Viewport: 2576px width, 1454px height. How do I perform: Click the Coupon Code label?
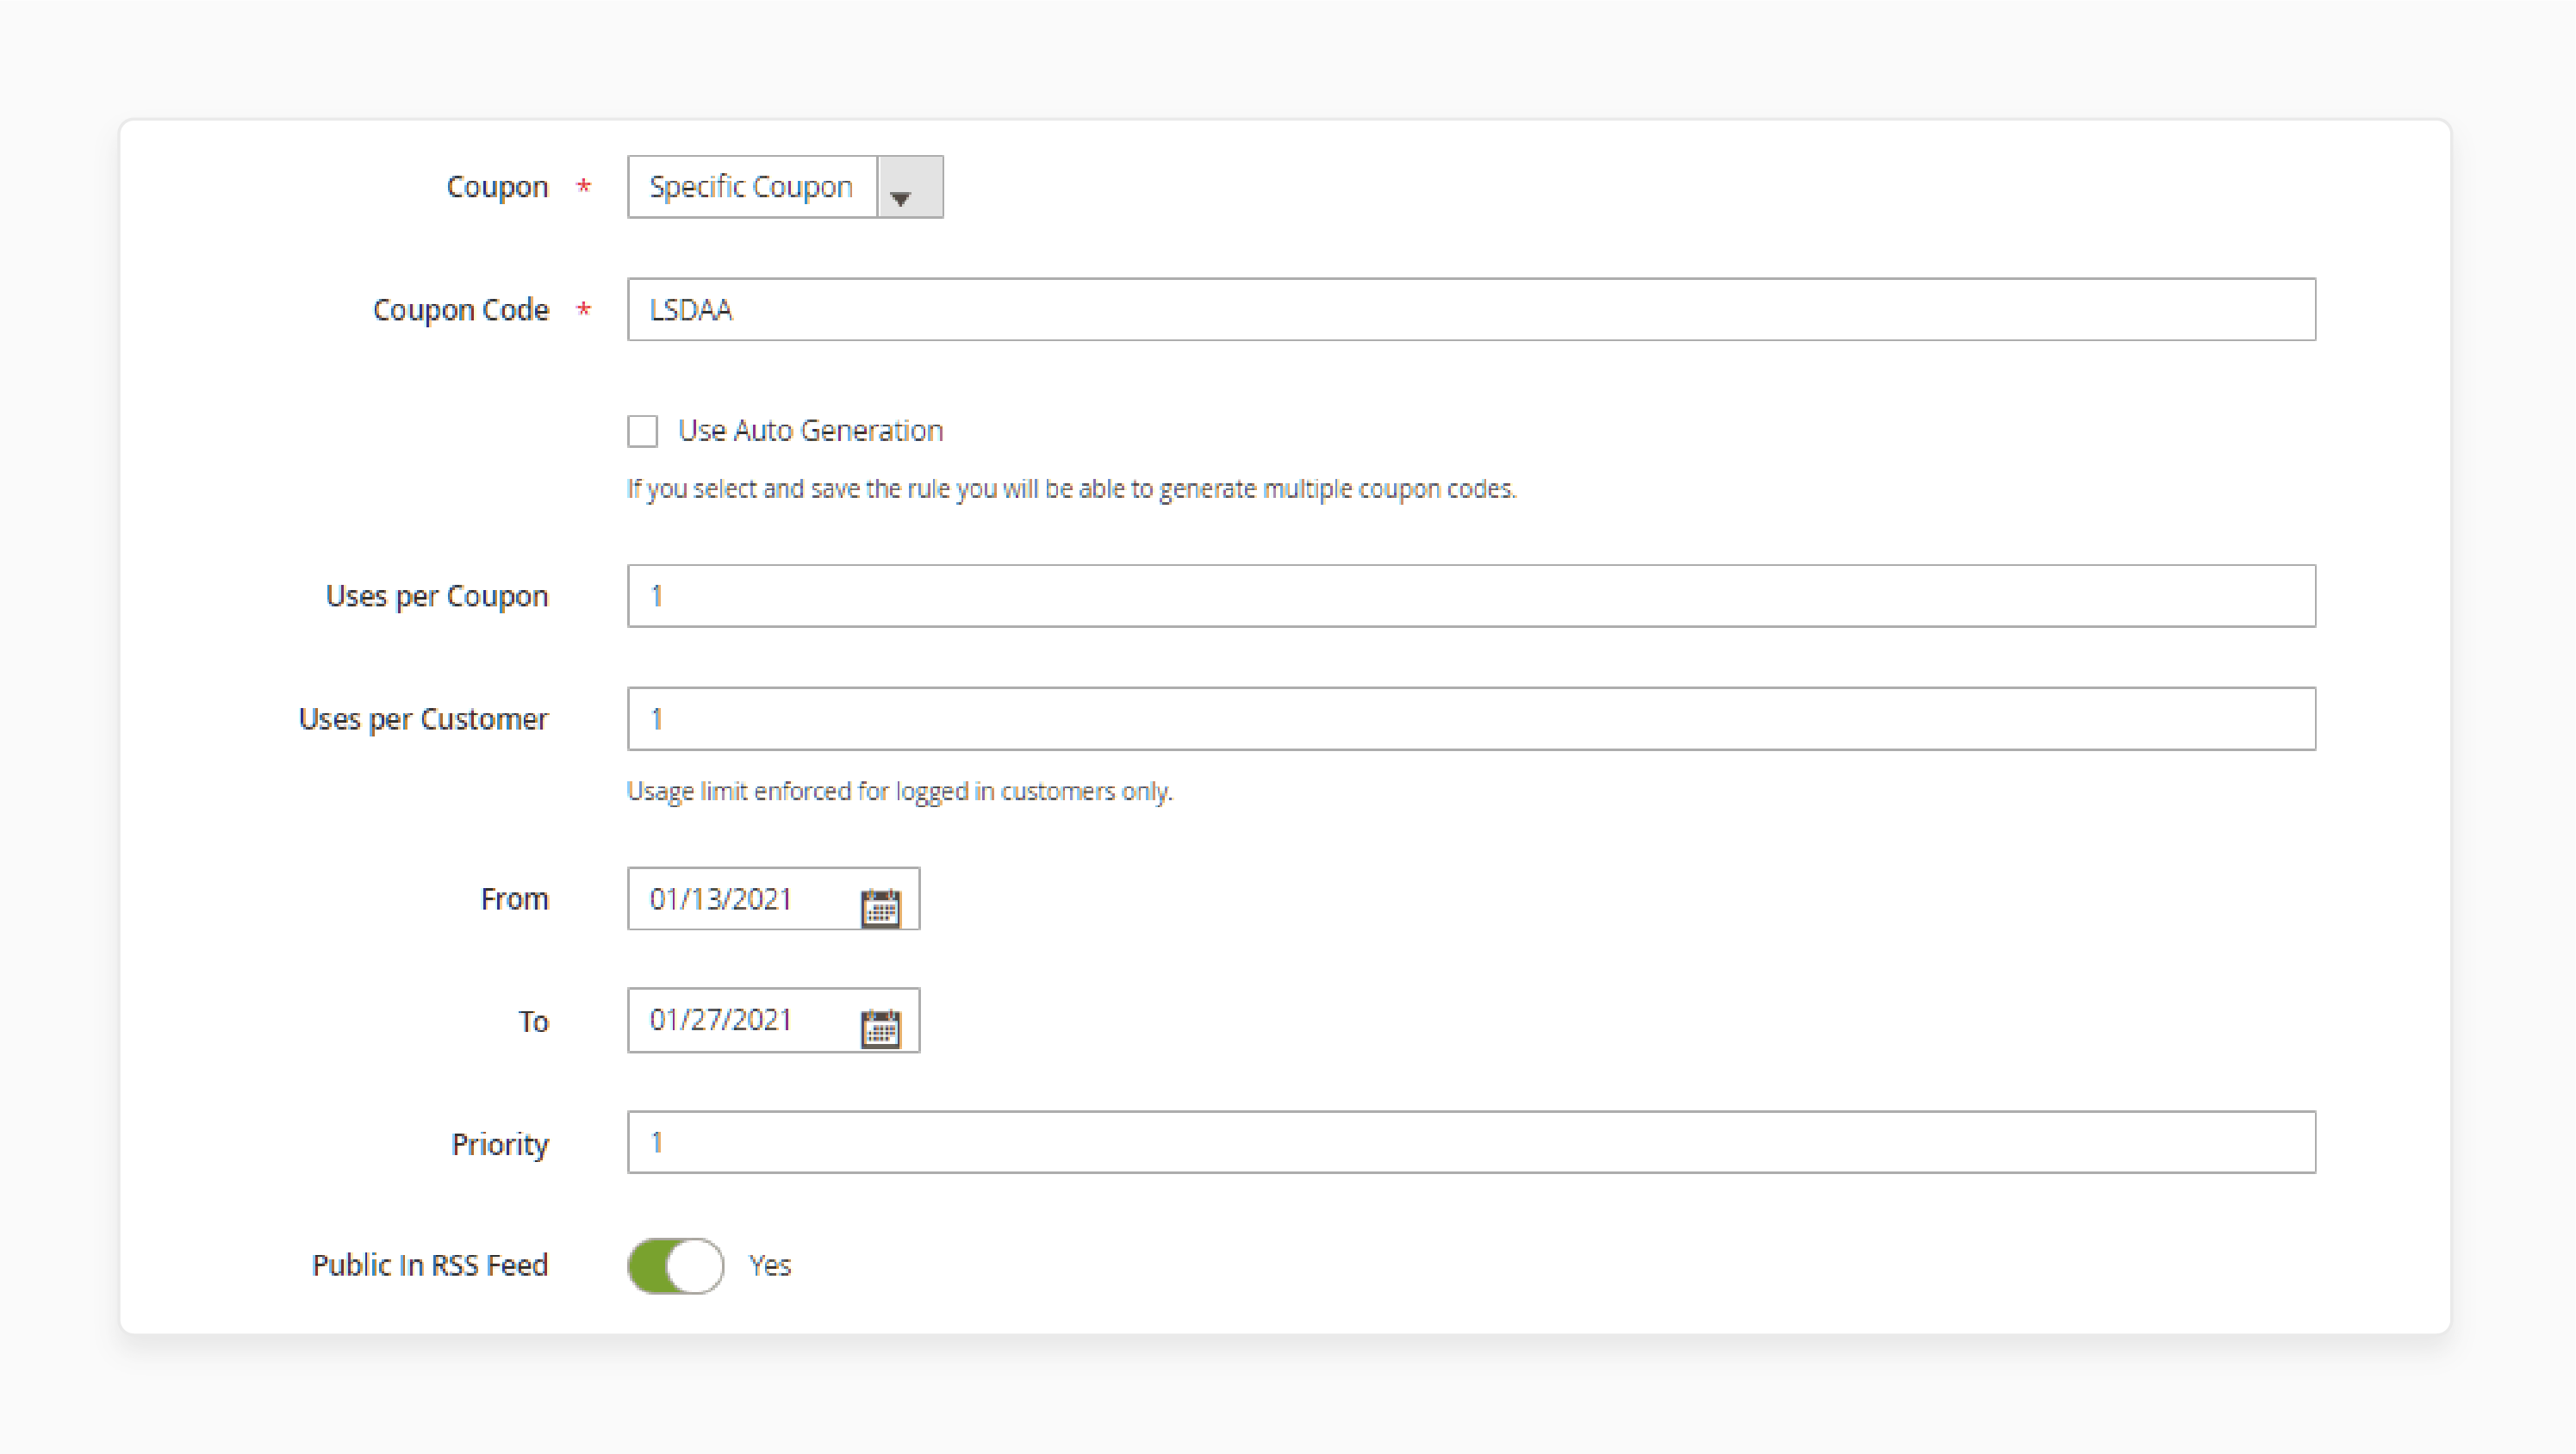[461, 310]
